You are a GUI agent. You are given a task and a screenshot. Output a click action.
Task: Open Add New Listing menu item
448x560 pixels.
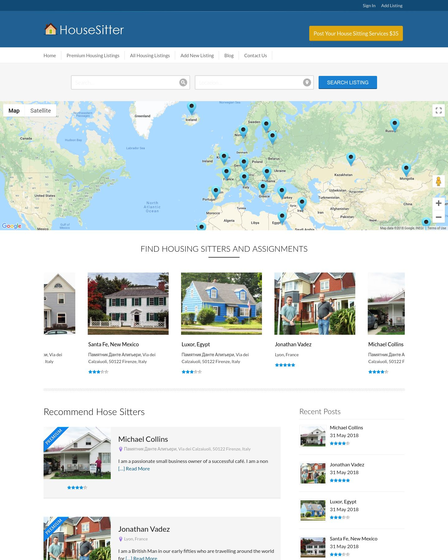197,55
